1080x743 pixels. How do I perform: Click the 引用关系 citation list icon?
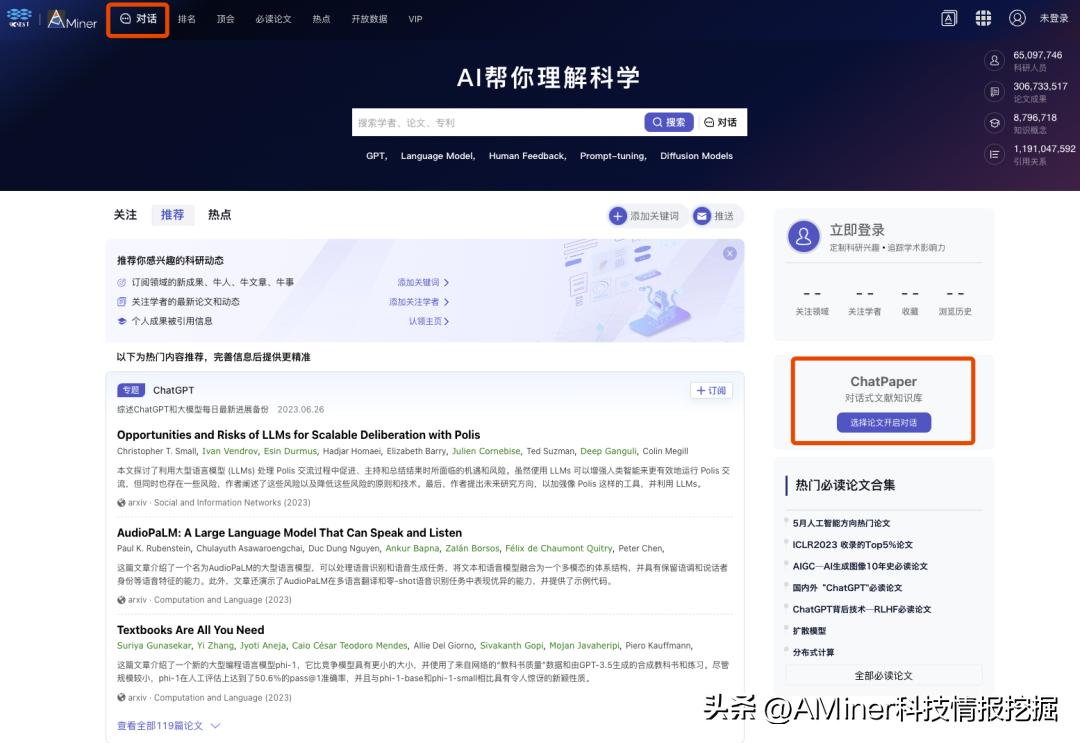point(993,154)
